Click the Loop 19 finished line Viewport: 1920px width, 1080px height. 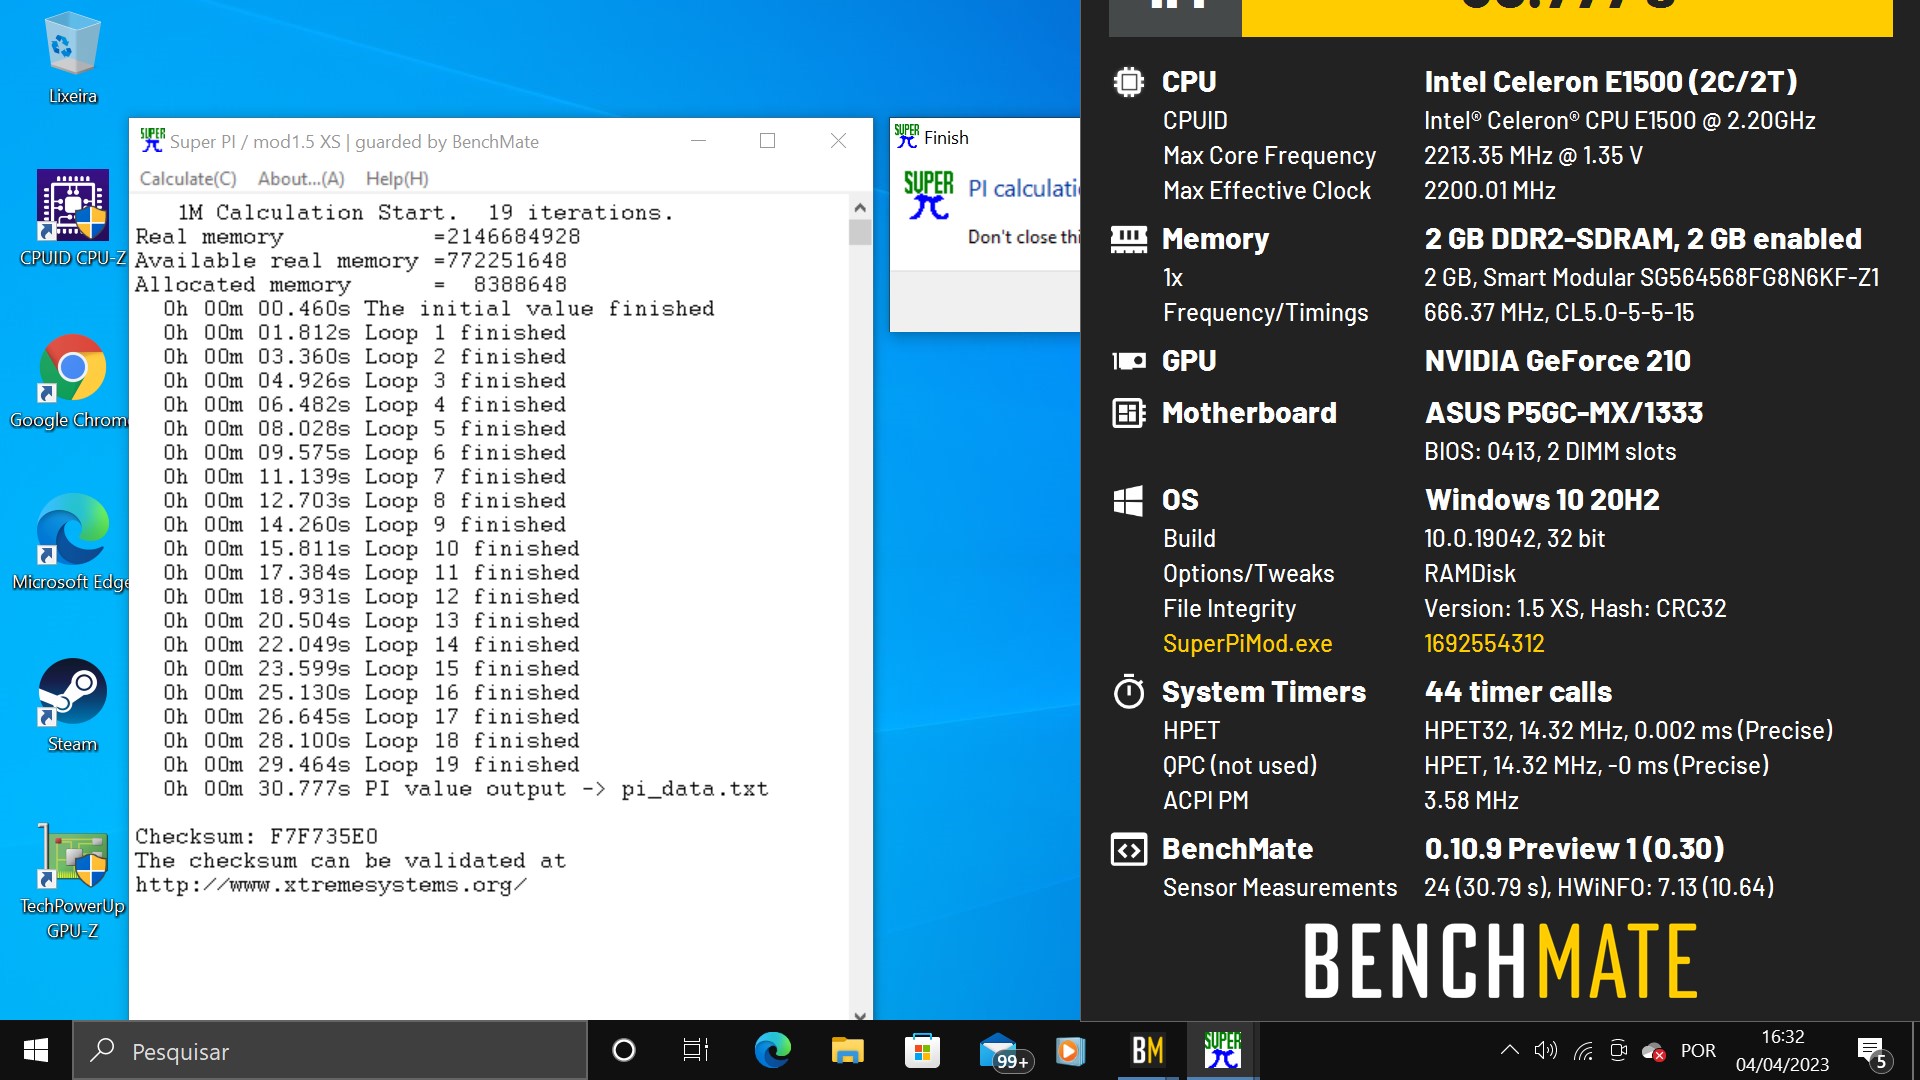pos(371,765)
